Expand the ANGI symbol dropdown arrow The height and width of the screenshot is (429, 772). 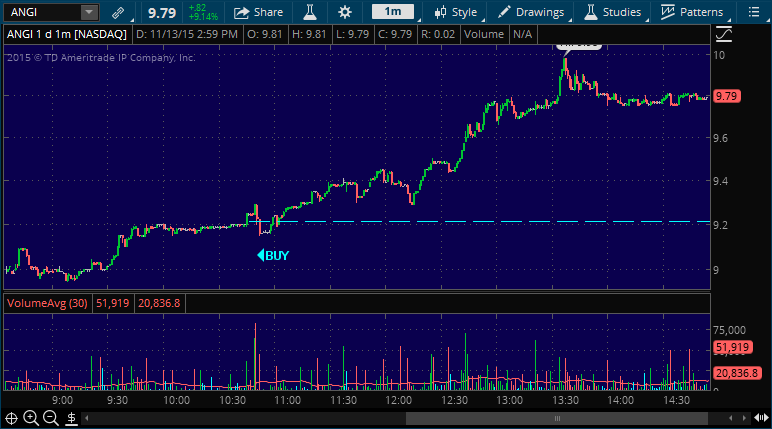[89, 12]
